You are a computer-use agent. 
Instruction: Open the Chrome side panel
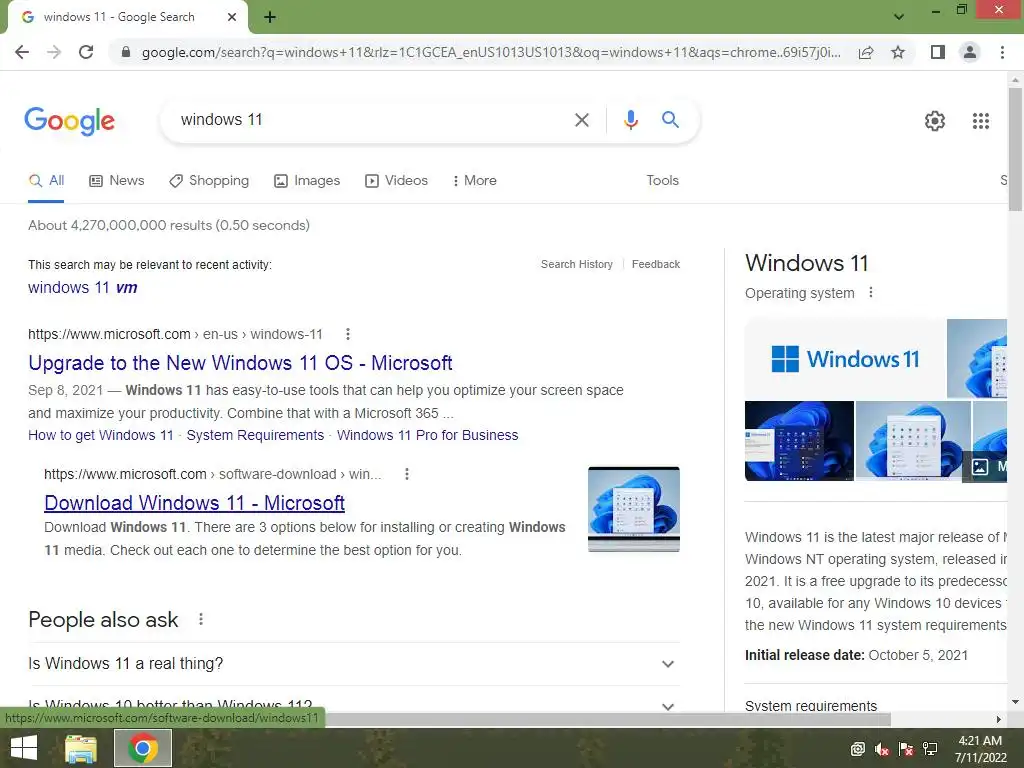click(938, 52)
